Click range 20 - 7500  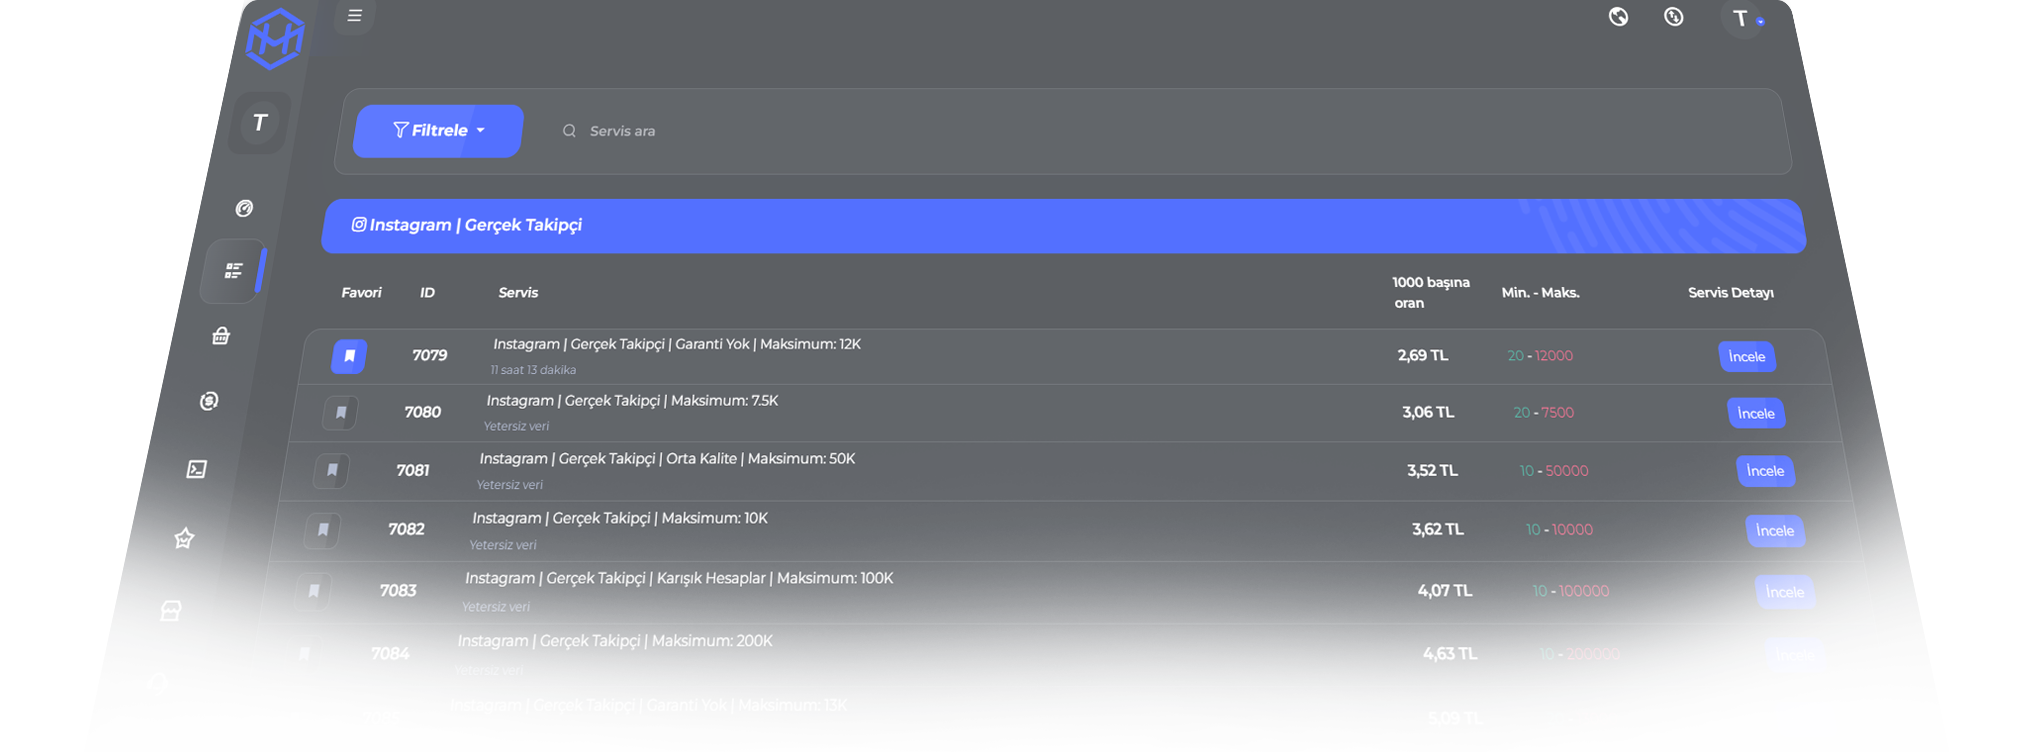click(x=1544, y=413)
